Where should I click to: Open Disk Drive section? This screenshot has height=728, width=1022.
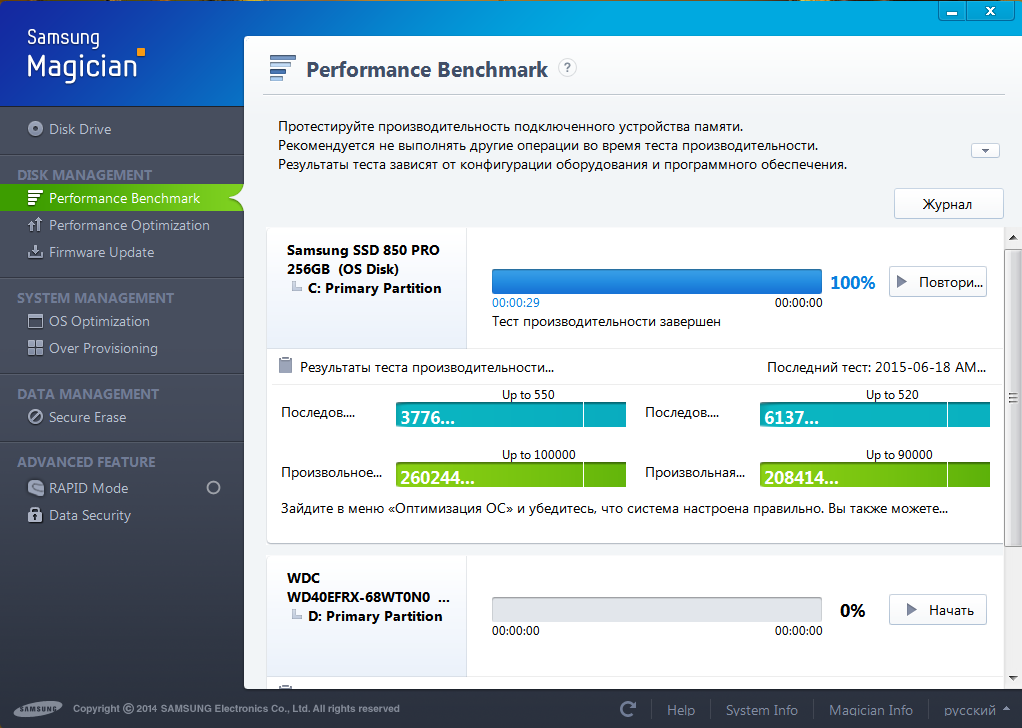80,129
